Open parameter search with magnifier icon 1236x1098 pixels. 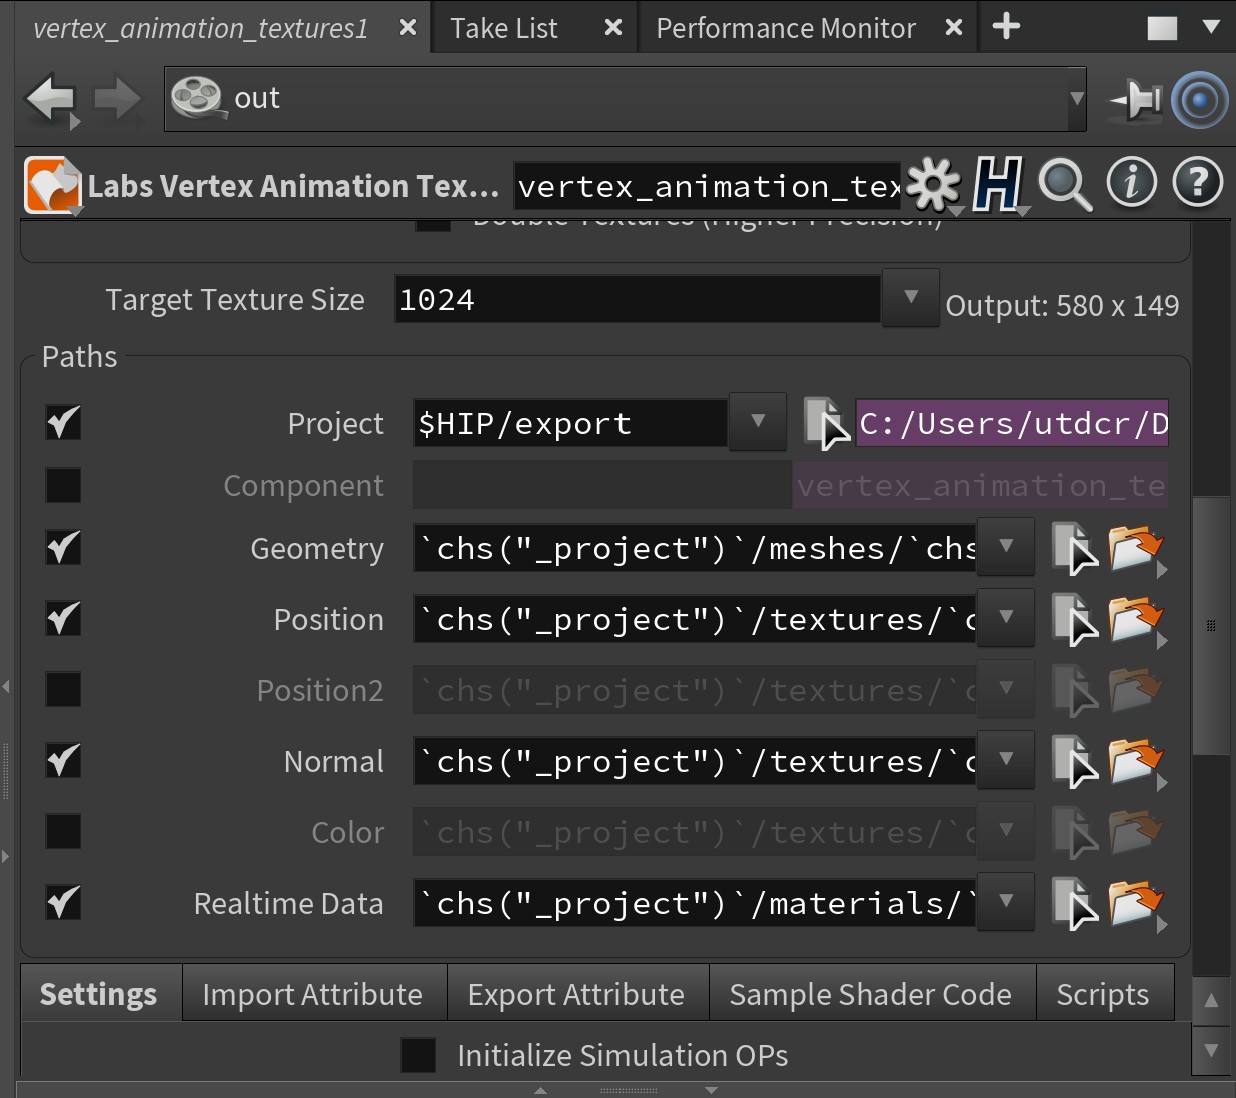coord(1065,185)
